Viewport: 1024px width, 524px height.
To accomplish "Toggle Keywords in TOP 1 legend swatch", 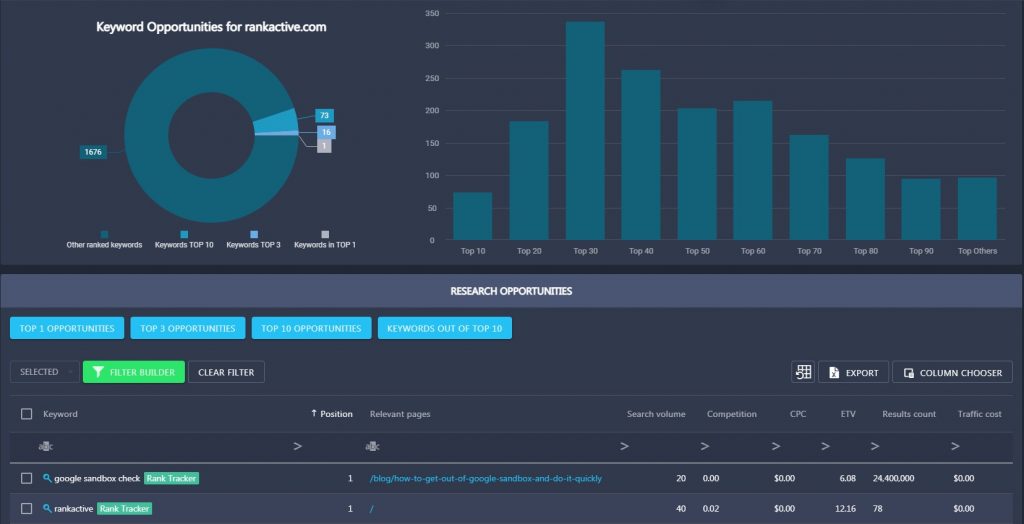I will point(325,234).
